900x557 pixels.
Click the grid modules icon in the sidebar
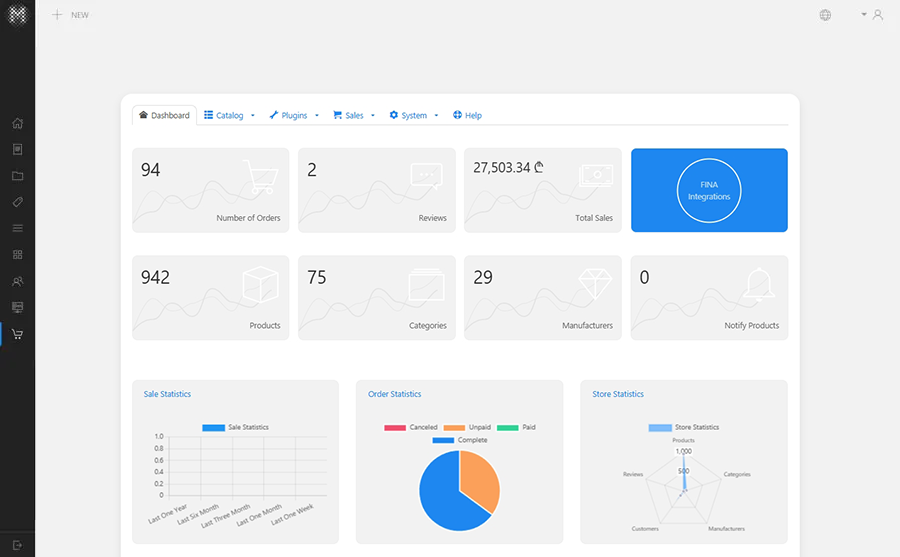pyautogui.click(x=17, y=255)
